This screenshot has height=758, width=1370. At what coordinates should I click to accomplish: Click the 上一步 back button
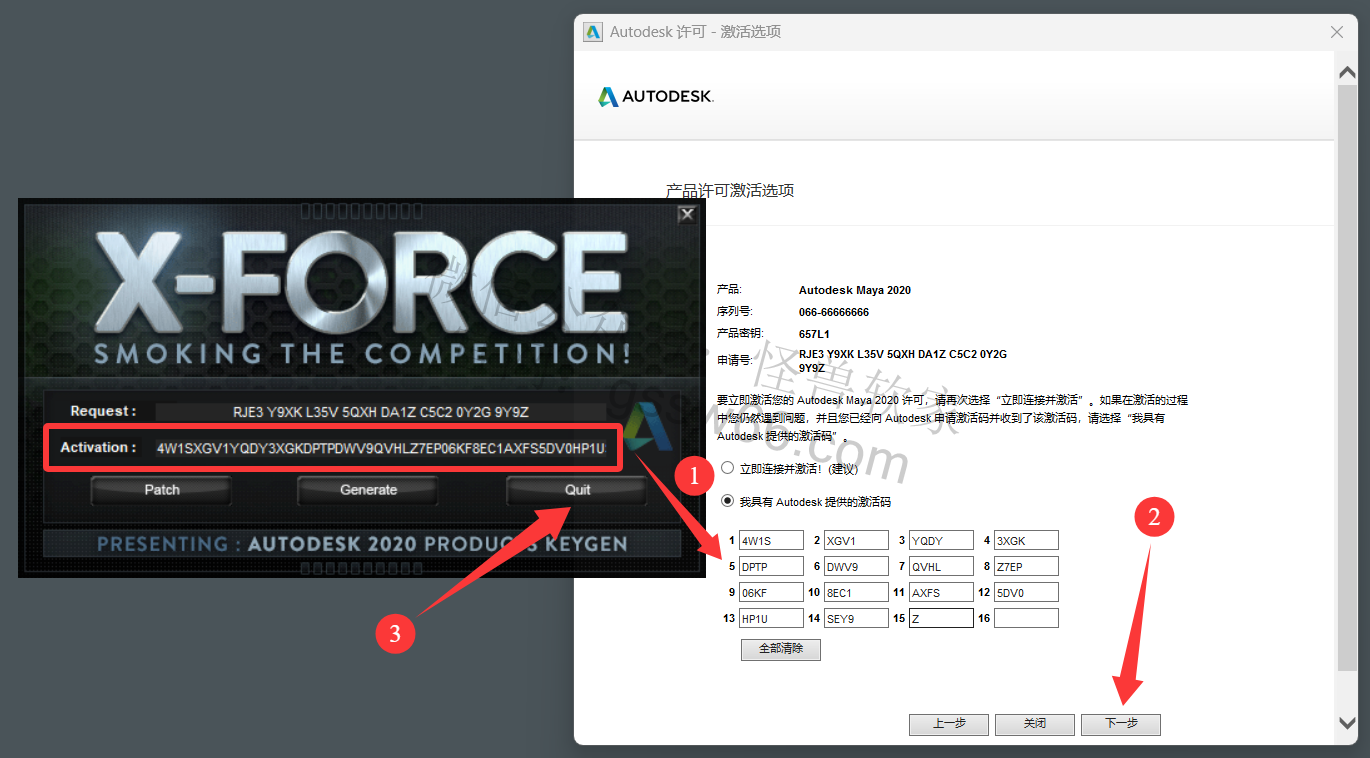click(949, 724)
